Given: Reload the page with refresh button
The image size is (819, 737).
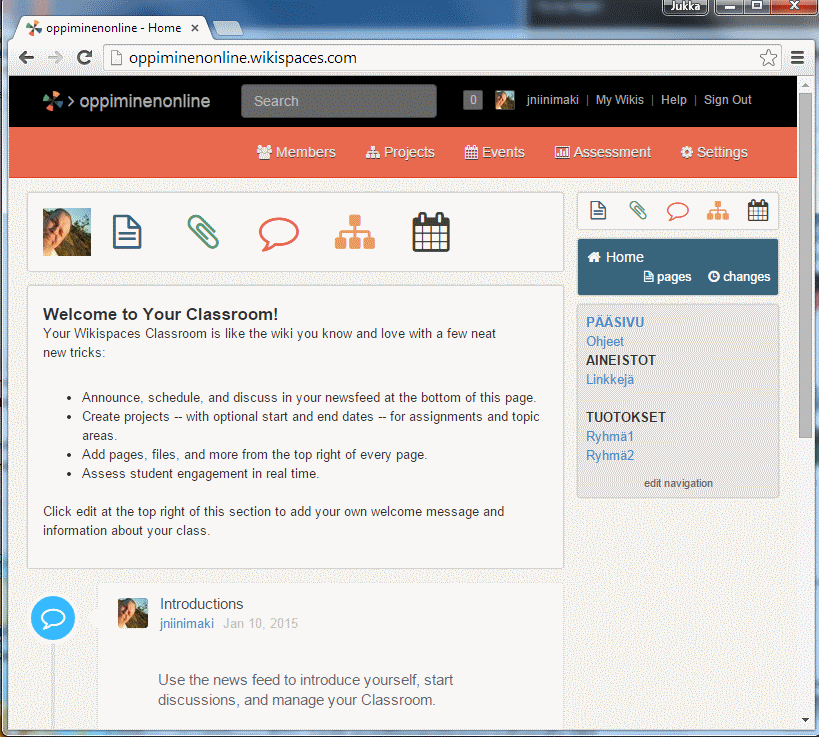Looking at the screenshot, I should coord(84,57).
